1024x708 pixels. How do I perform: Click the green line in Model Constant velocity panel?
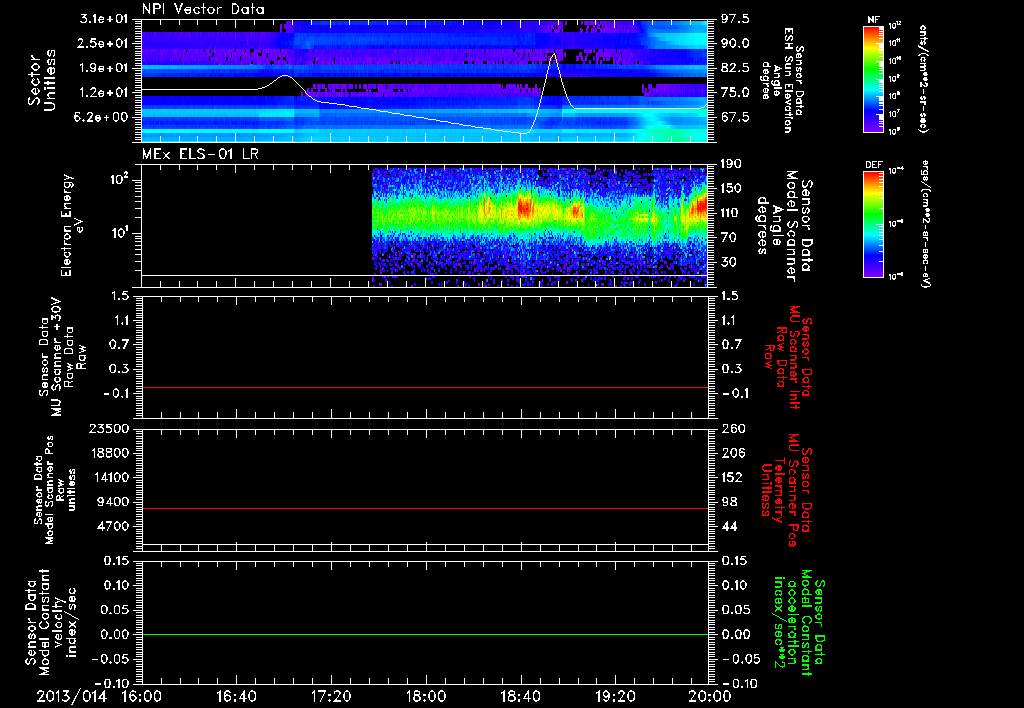pyautogui.click(x=424, y=634)
